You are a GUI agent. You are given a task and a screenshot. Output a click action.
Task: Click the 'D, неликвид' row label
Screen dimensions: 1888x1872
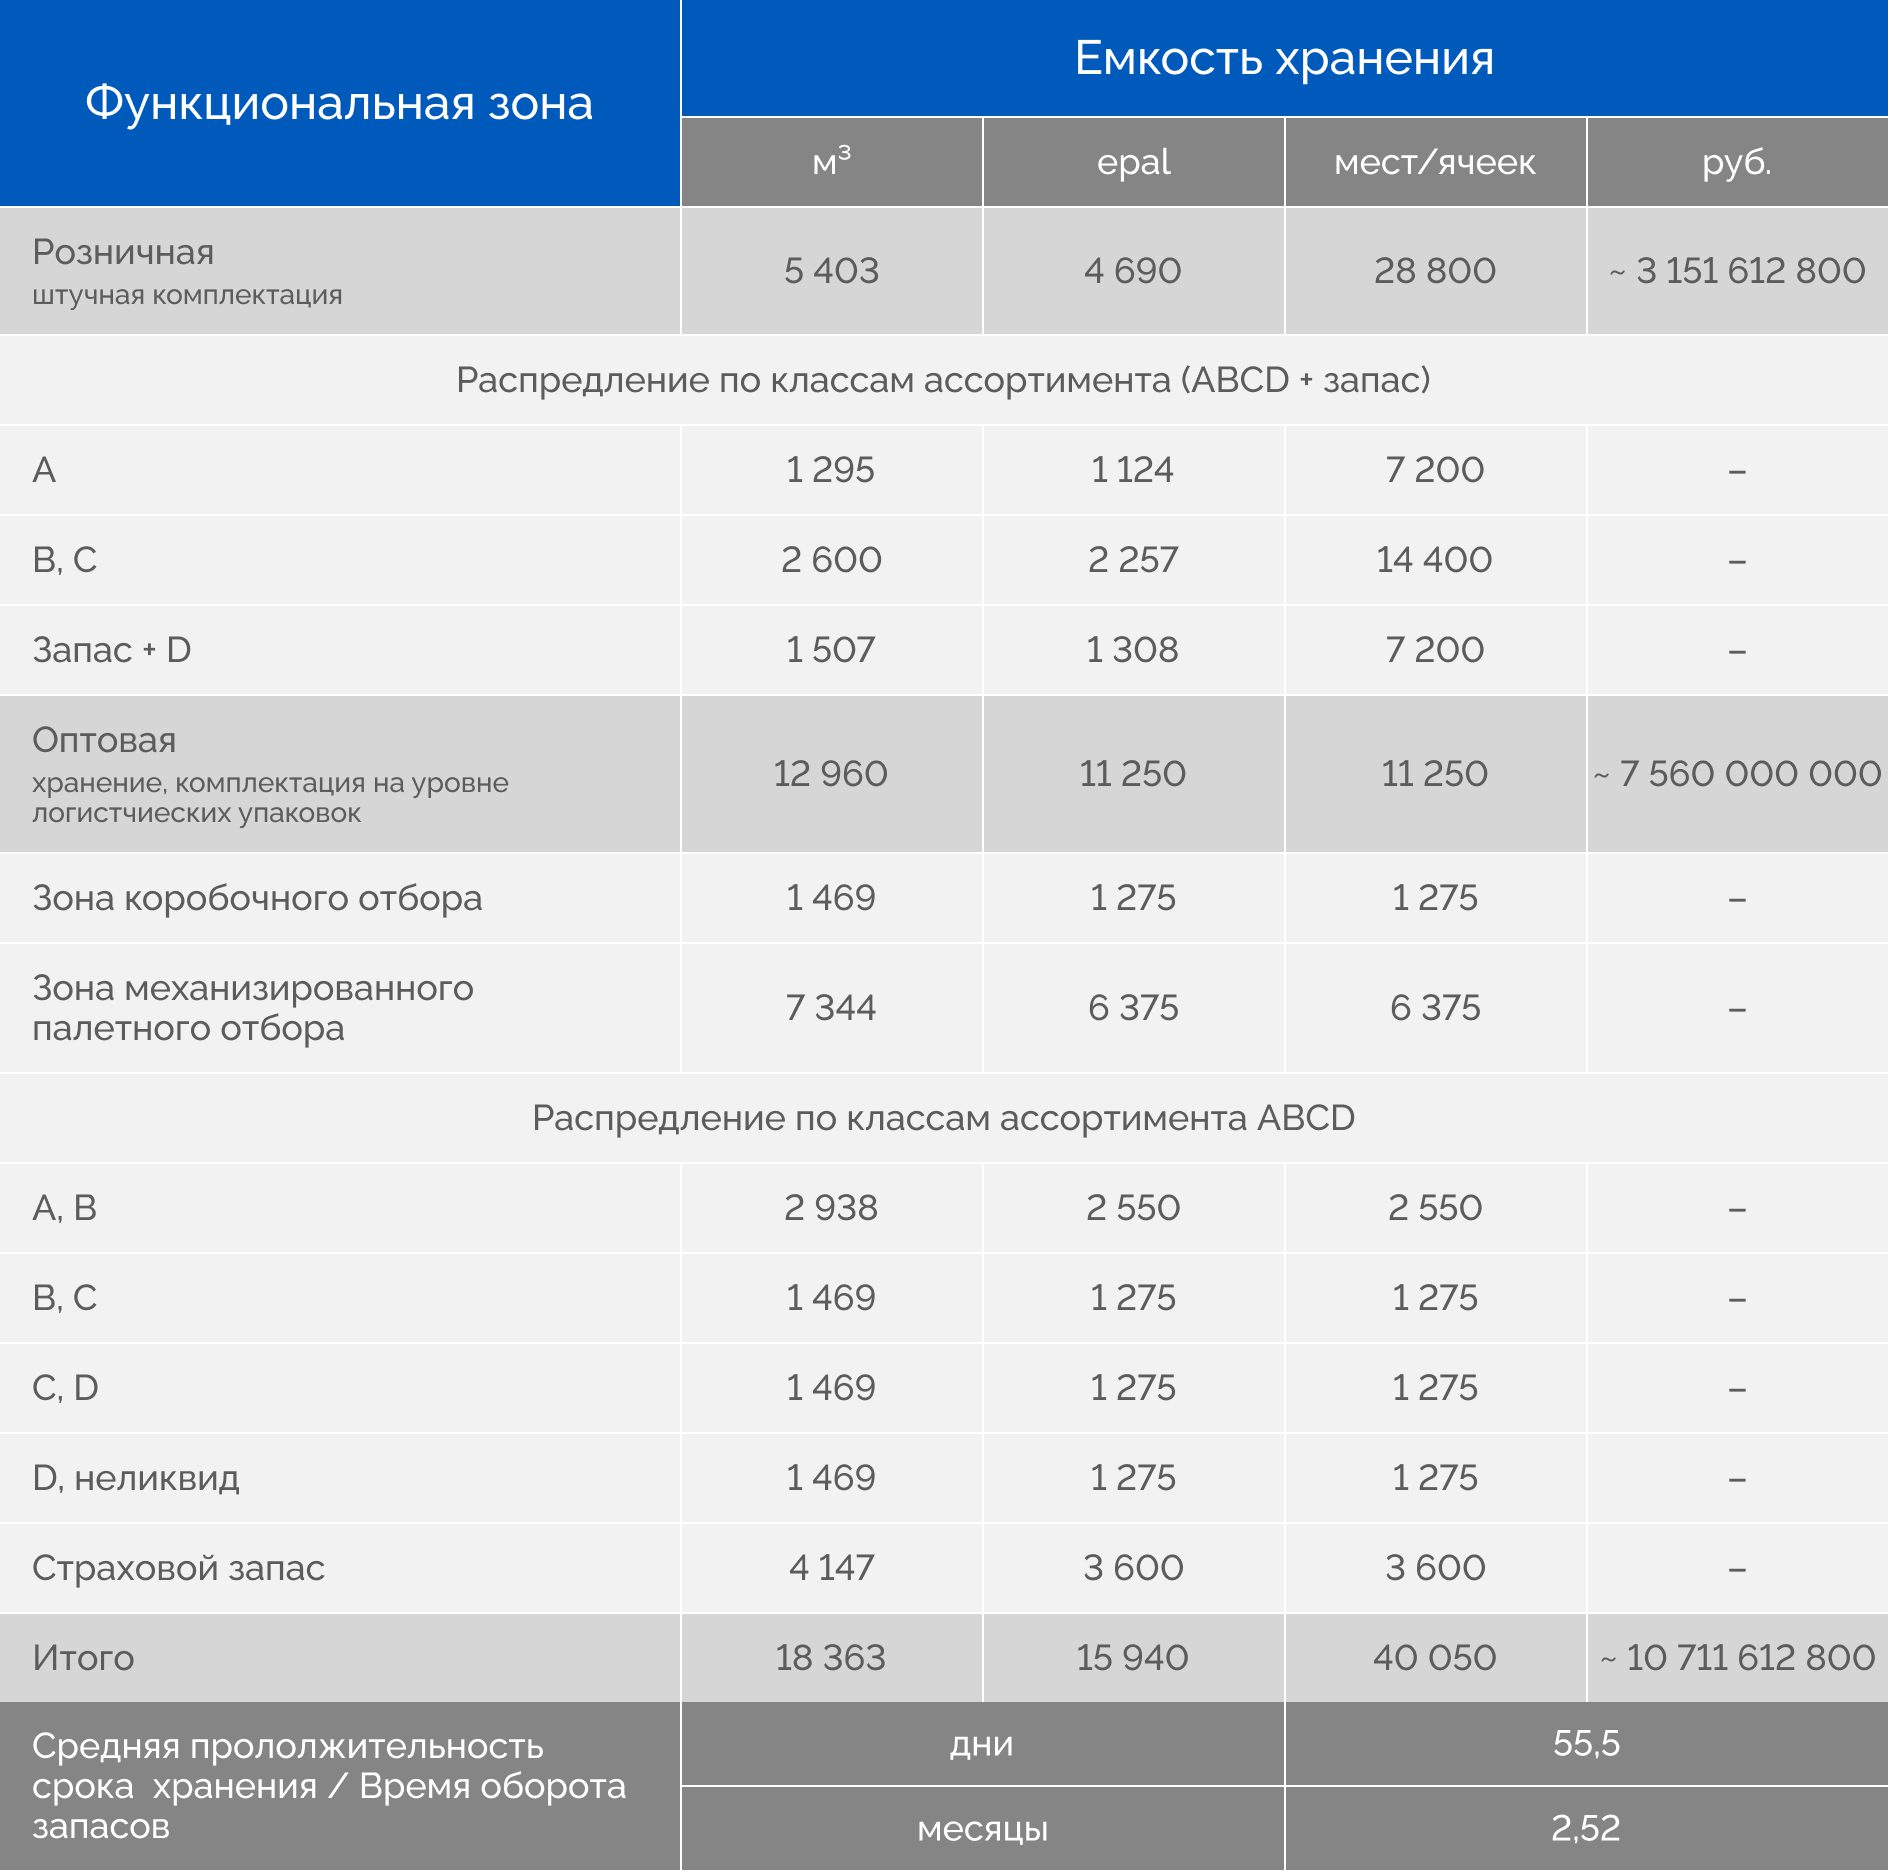tap(136, 1478)
